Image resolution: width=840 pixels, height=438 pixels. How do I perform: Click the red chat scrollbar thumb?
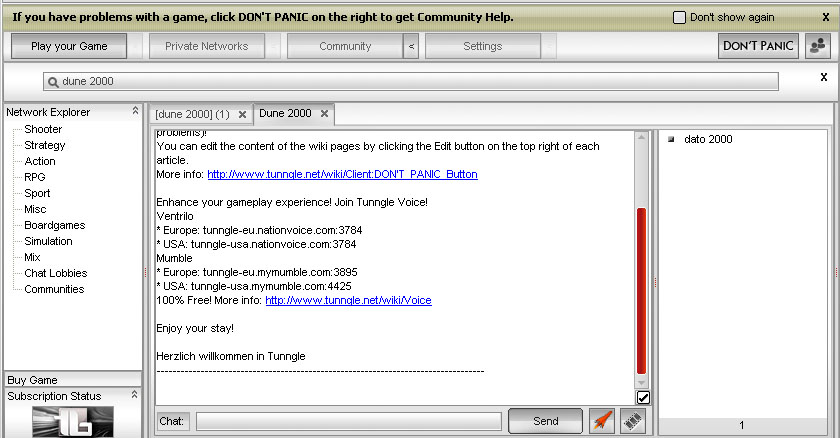click(641, 291)
